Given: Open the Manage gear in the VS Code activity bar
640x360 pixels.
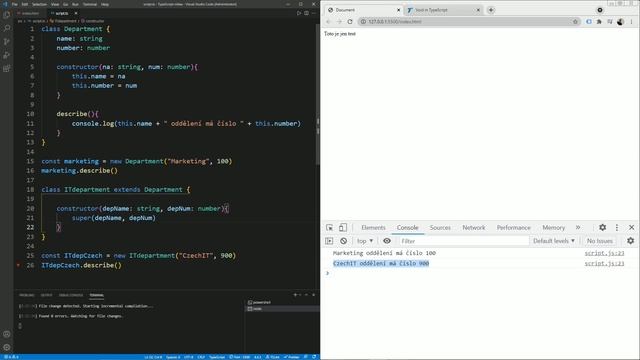Looking at the screenshot, I should (7, 347).
